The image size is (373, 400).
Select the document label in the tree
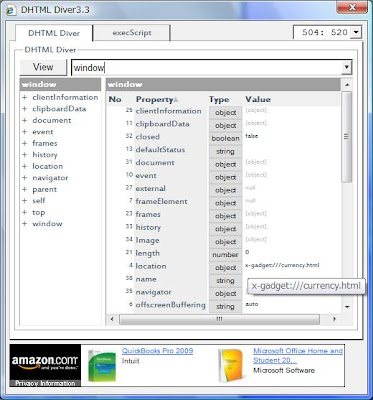pyautogui.click(x=52, y=120)
